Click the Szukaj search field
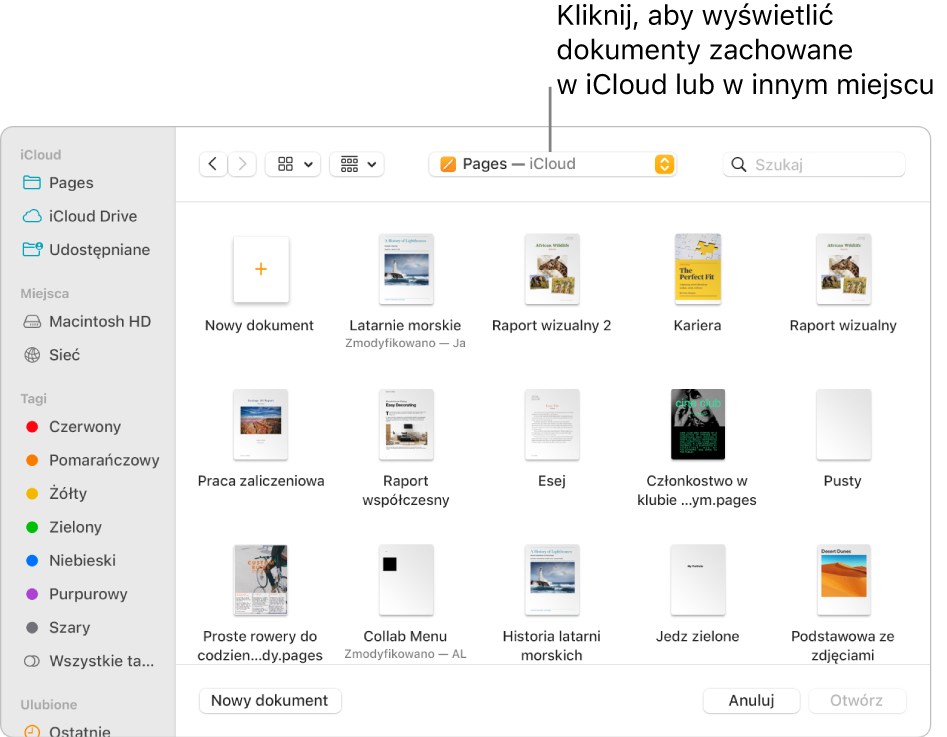 pos(814,164)
